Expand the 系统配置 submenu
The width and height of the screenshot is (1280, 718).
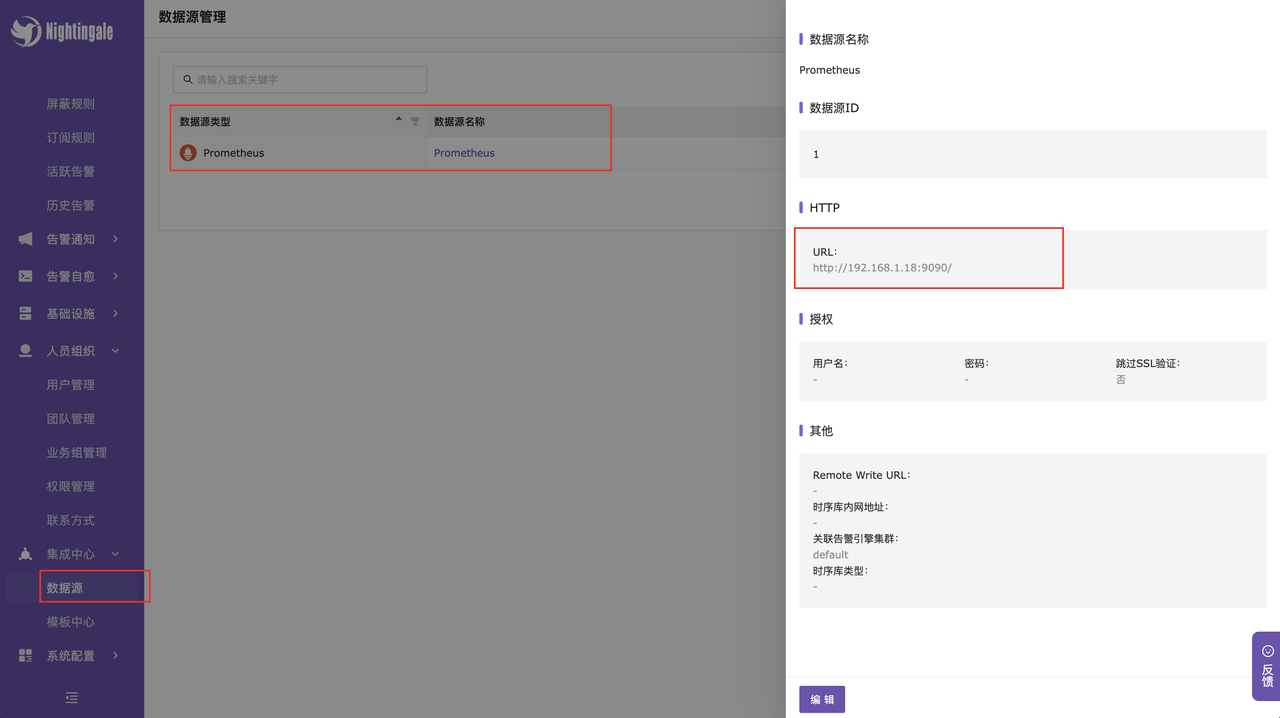point(115,656)
